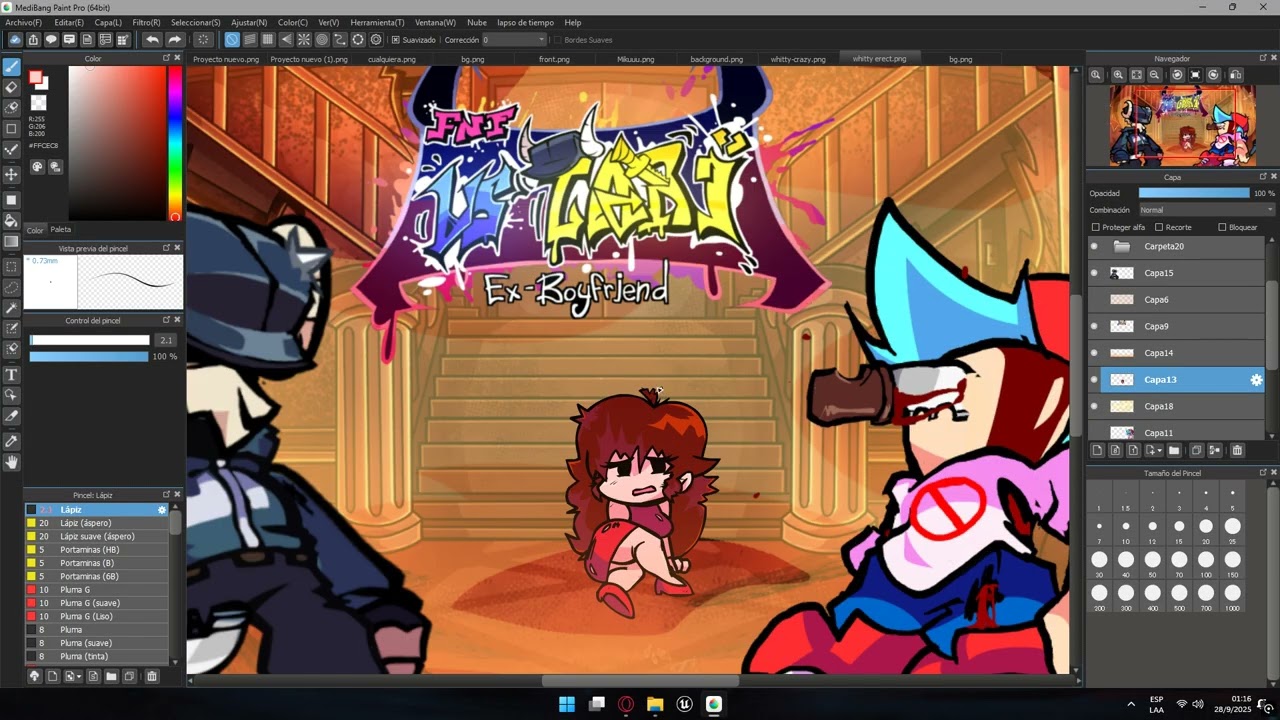The width and height of the screenshot is (1280, 720).
Task: Click the foreground color swatch
Action: coord(36,78)
